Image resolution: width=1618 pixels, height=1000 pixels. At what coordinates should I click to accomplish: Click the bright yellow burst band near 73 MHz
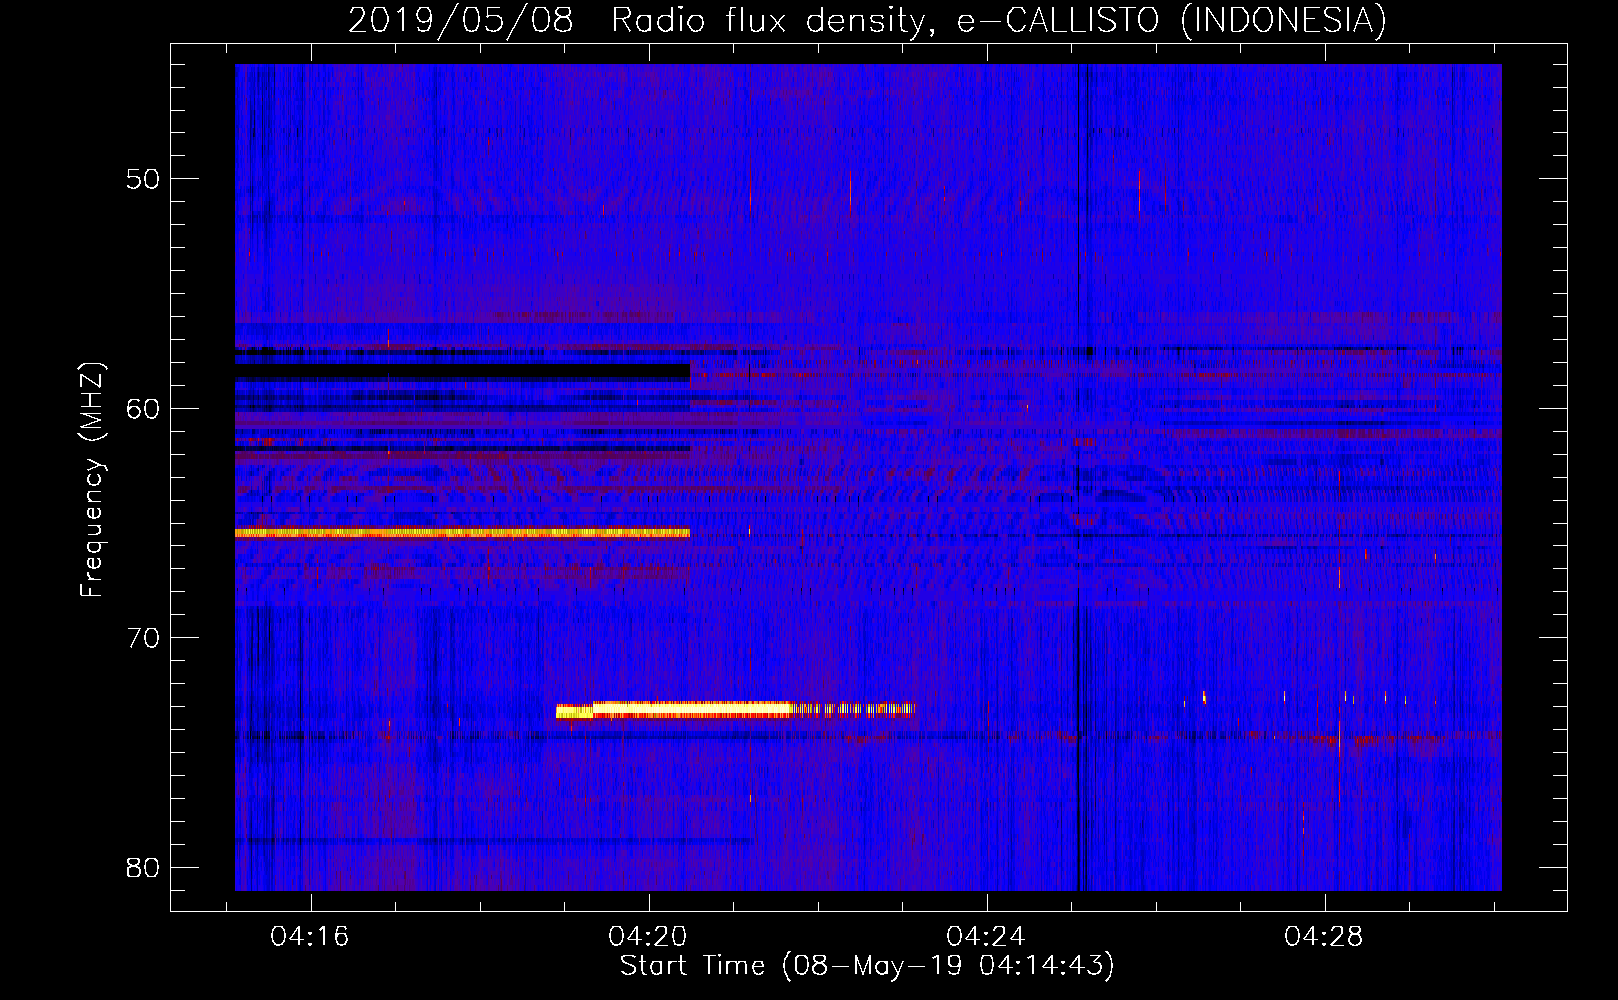pyautogui.click(x=736, y=710)
